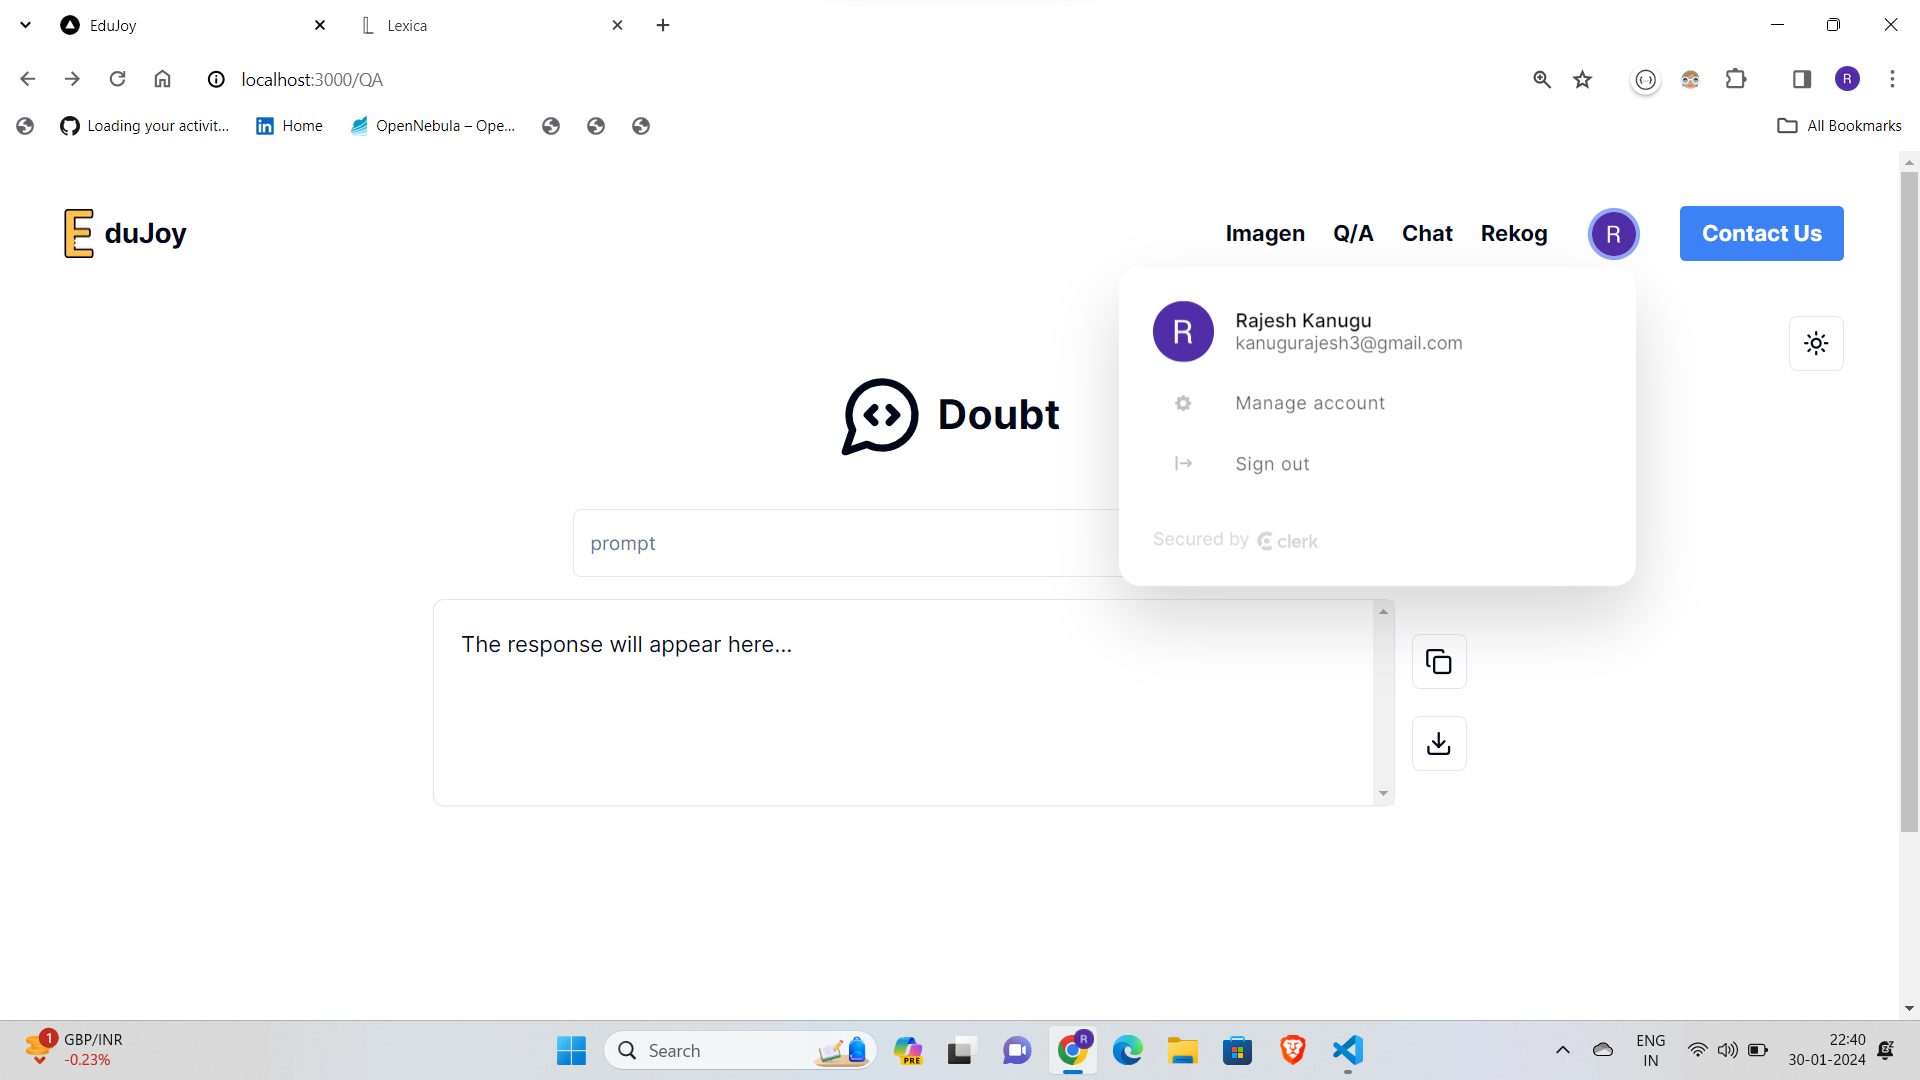Open browser extensions puzzle icon
Screen dimensions: 1920x1080
tap(1735, 79)
